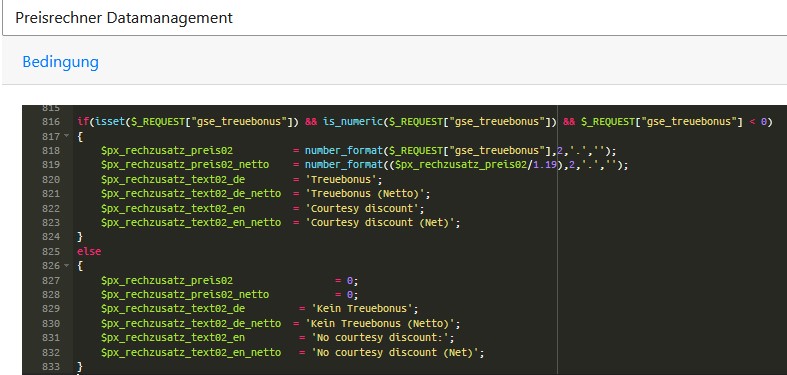Collapse the code block at line 817
Viewport: 787px width, 375px height.
(x=66, y=136)
